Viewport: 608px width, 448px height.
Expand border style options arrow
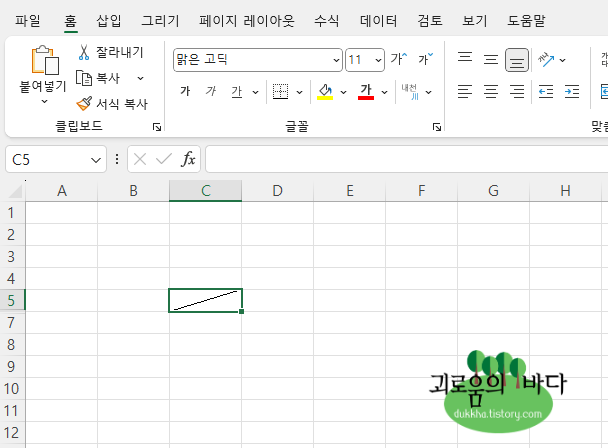[299, 92]
